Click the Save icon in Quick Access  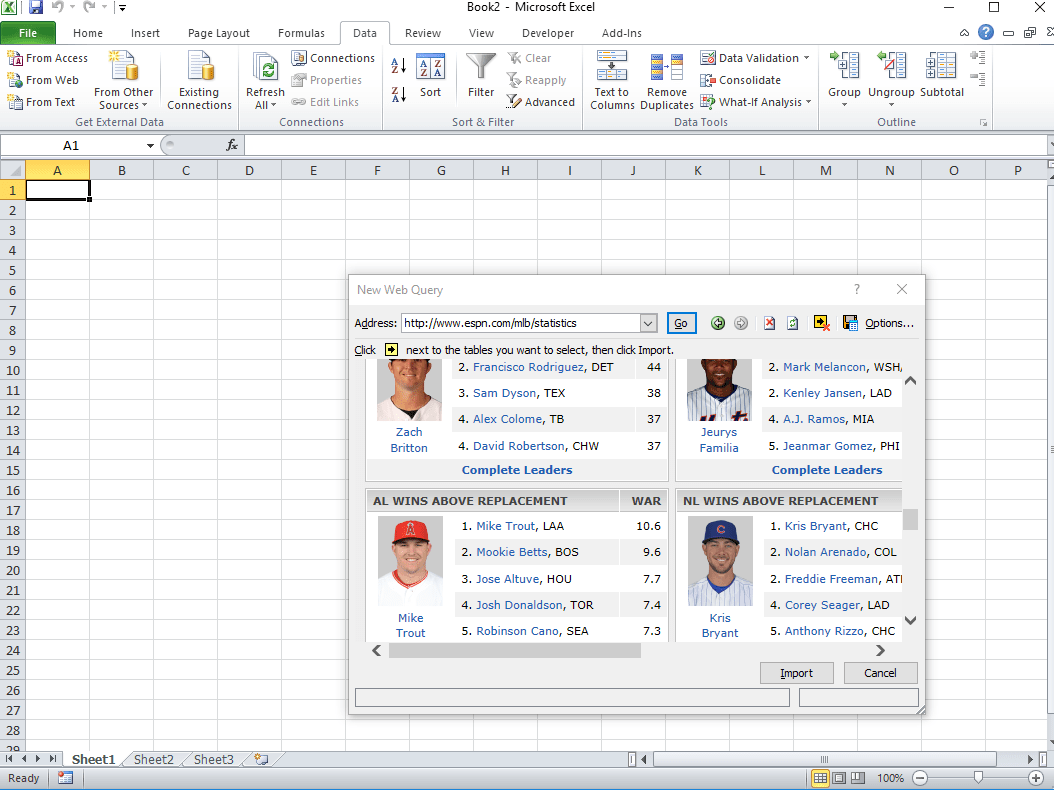(x=36, y=7)
